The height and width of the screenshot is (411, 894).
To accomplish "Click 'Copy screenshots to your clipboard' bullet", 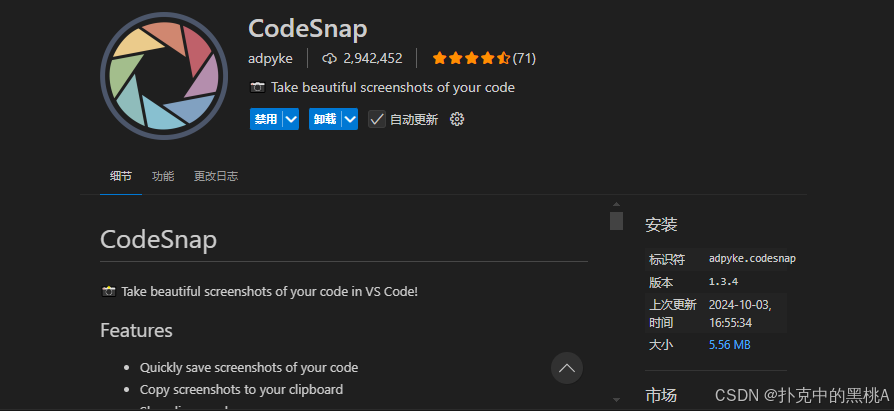I will [241, 390].
